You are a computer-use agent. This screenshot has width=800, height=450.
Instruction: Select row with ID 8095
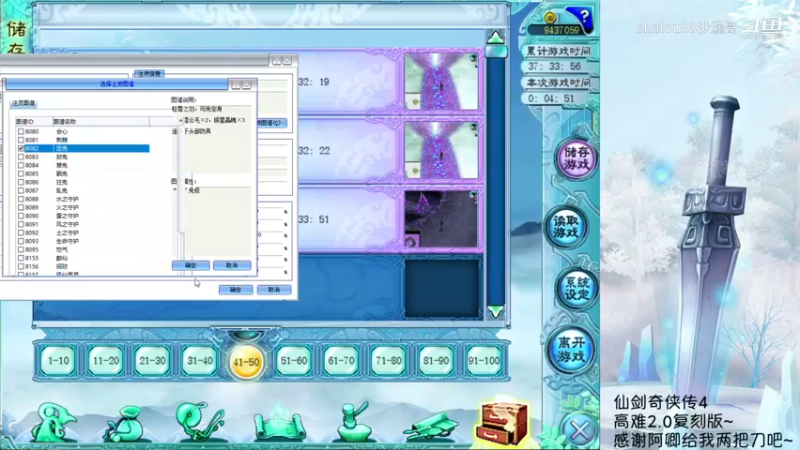[83, 249]
